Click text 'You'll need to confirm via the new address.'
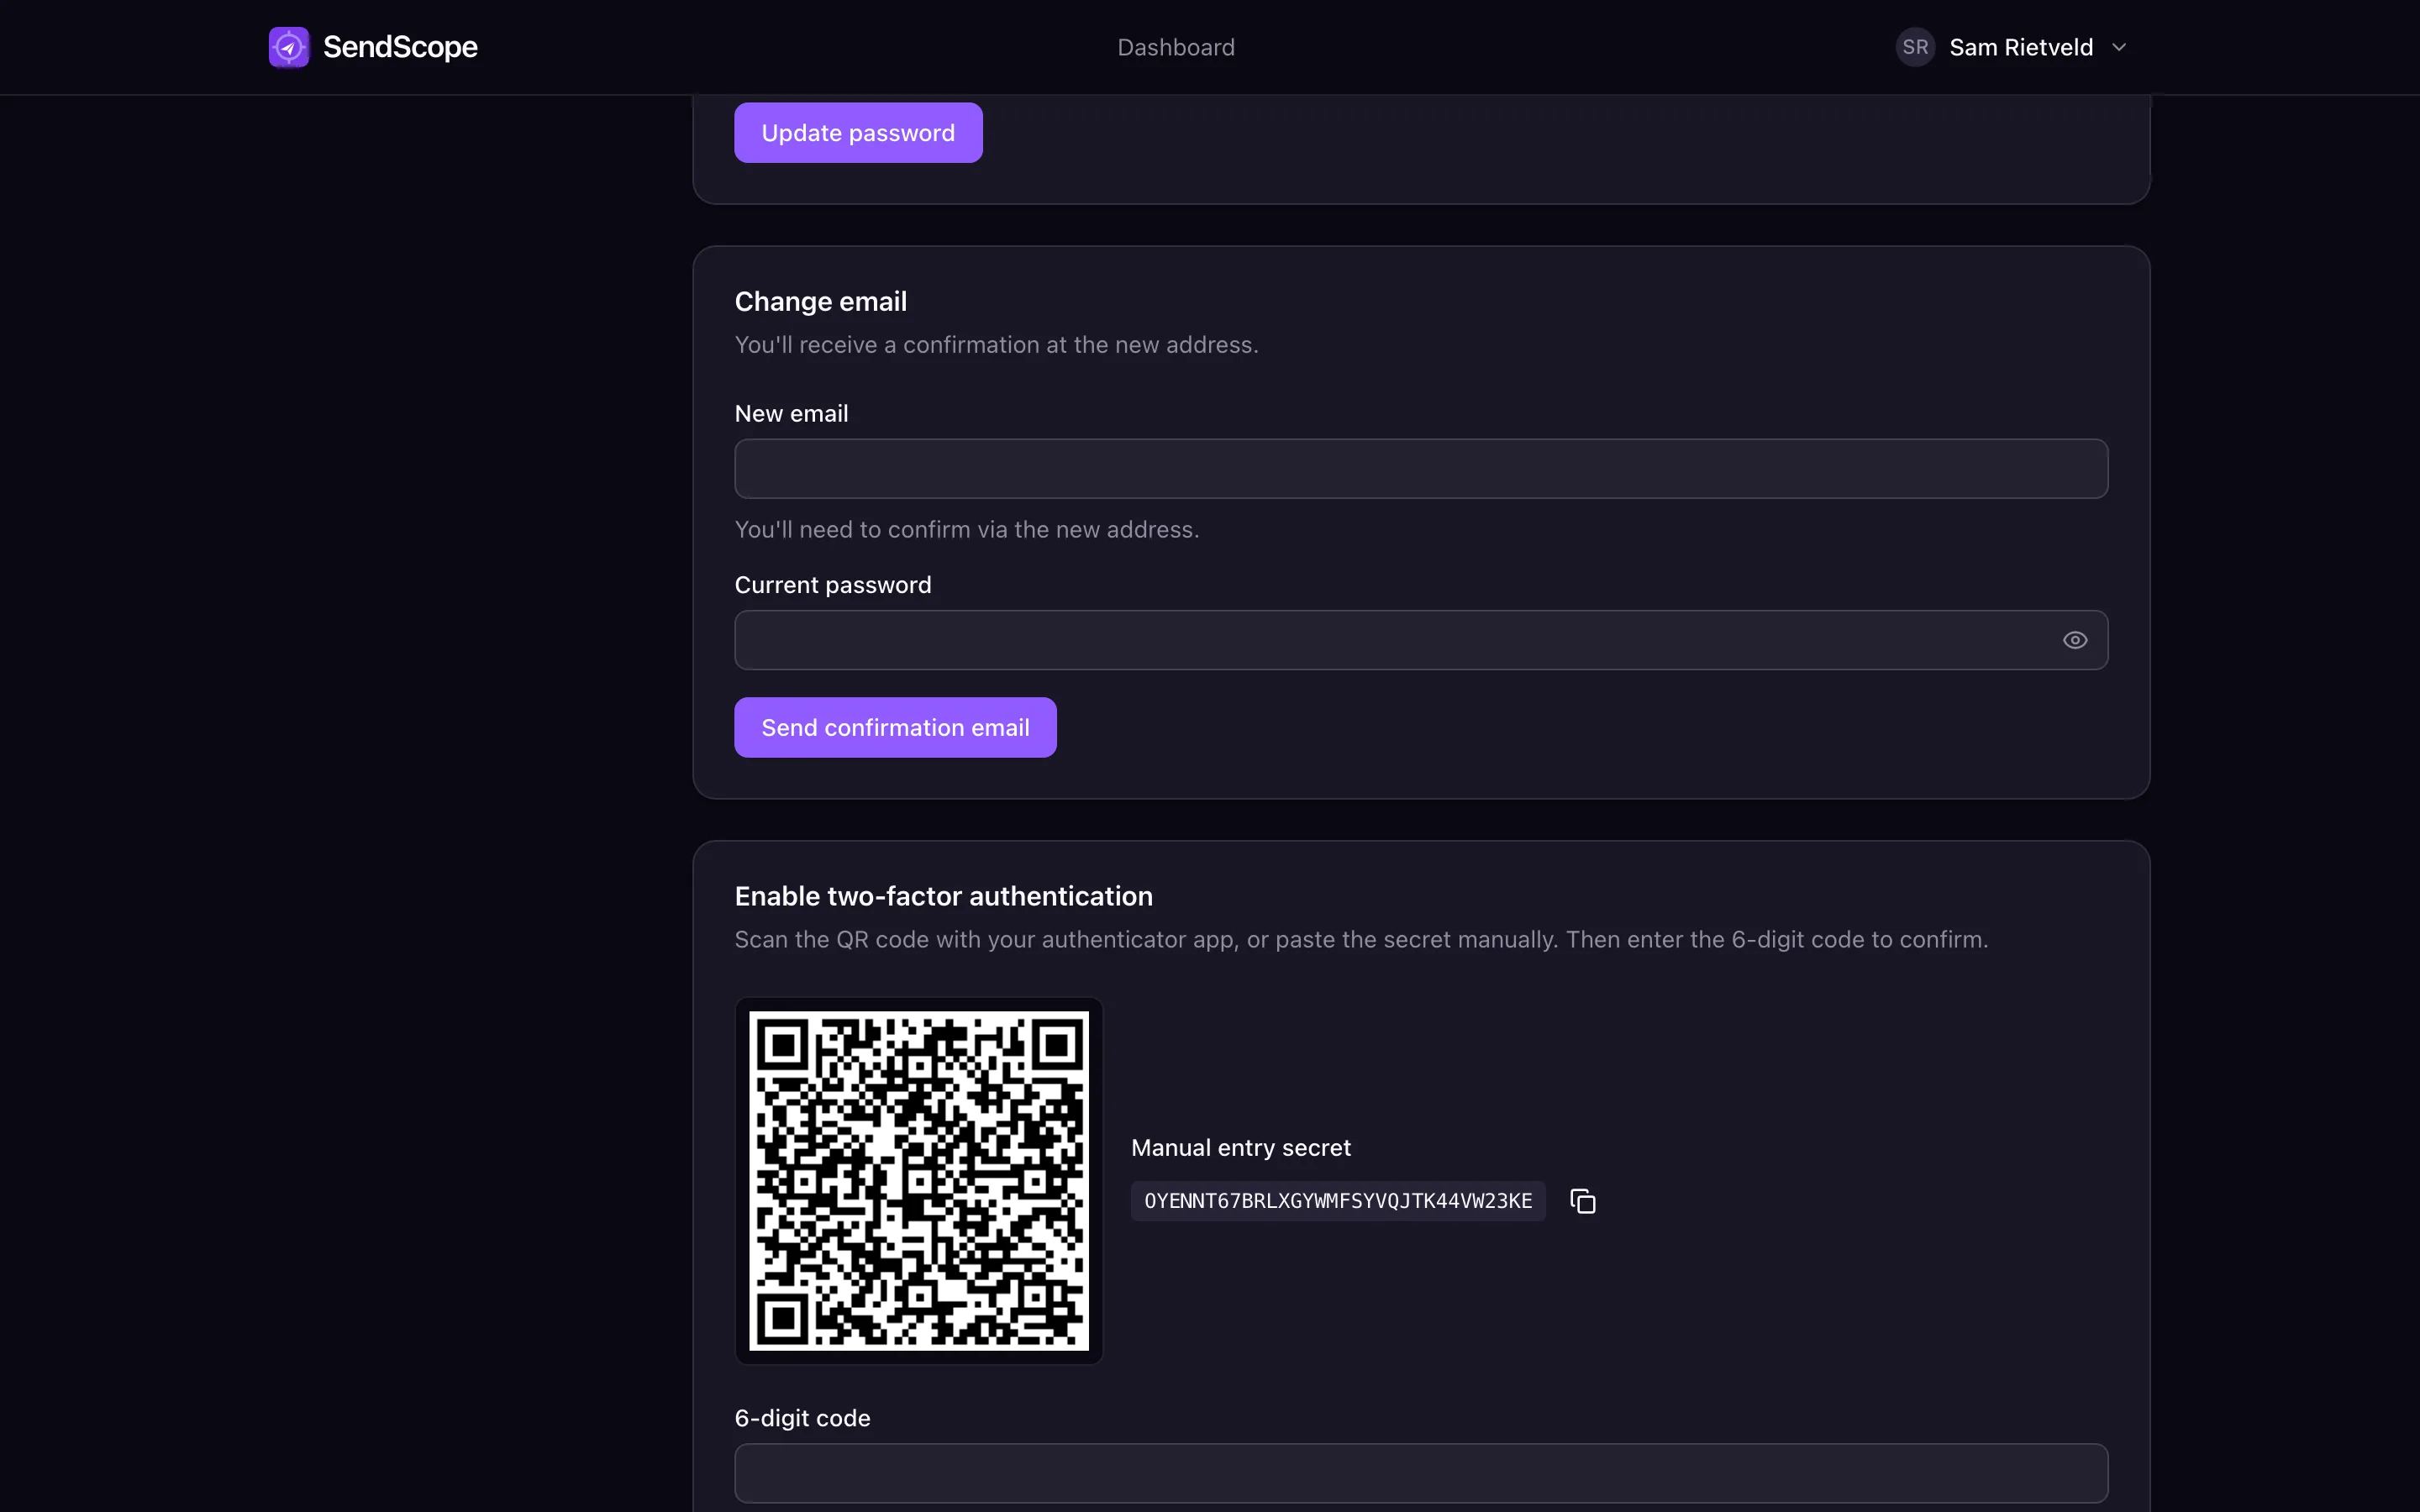2420x1512 pixels. click(966, 529)
